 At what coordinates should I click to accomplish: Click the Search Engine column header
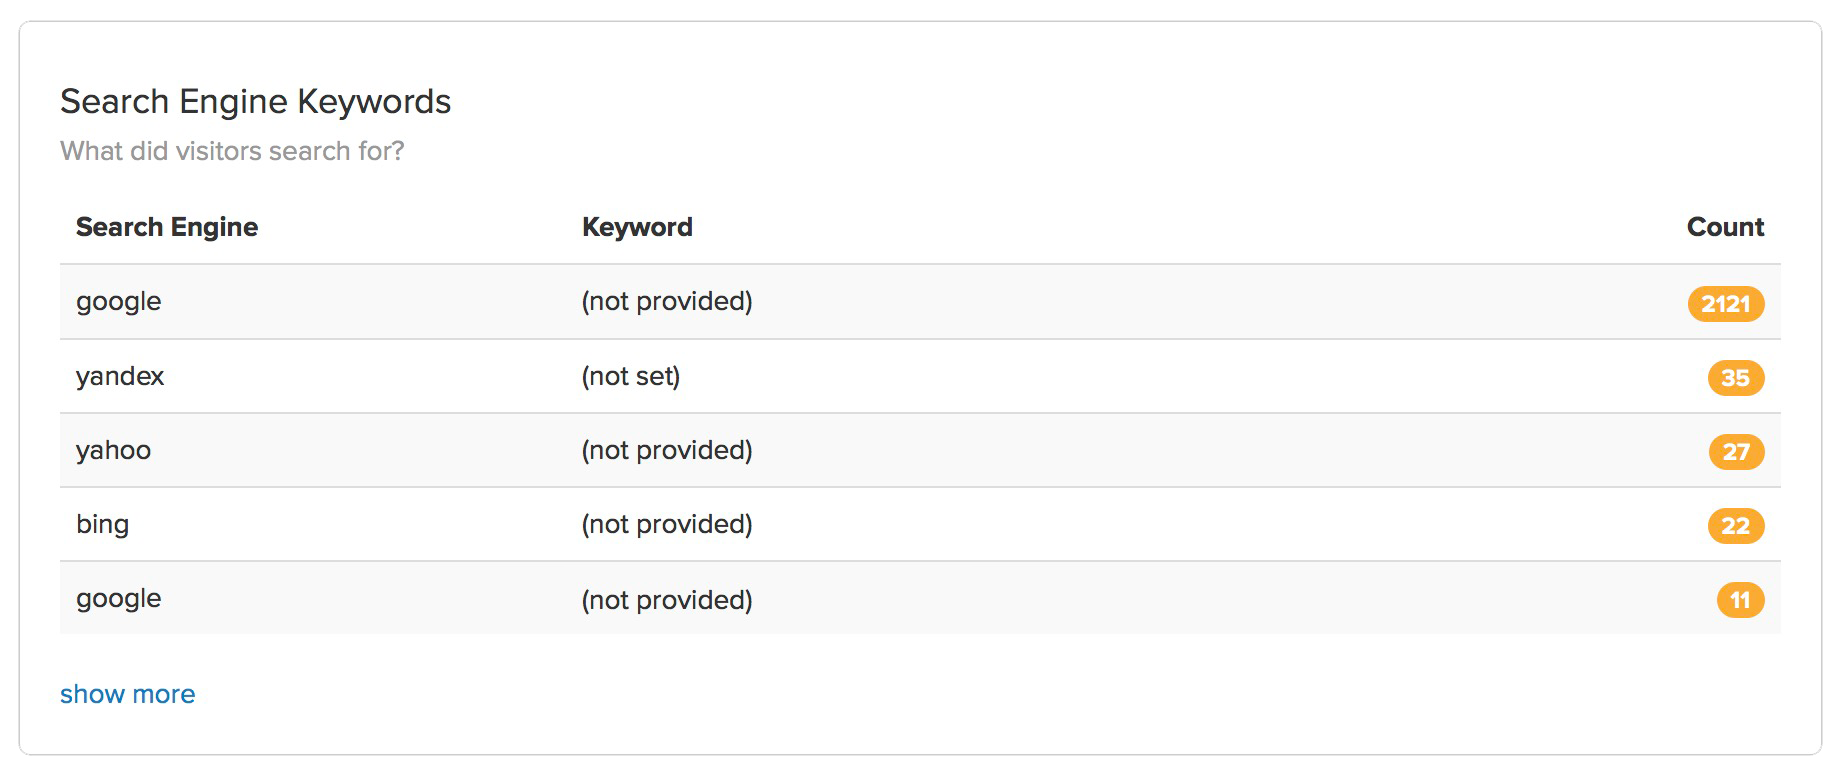coord(167,227)
